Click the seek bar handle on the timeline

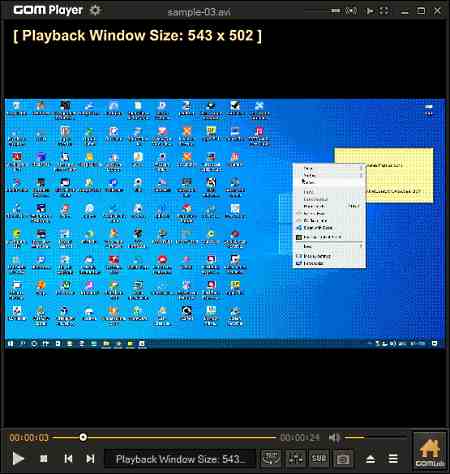[x=83, y=437]
